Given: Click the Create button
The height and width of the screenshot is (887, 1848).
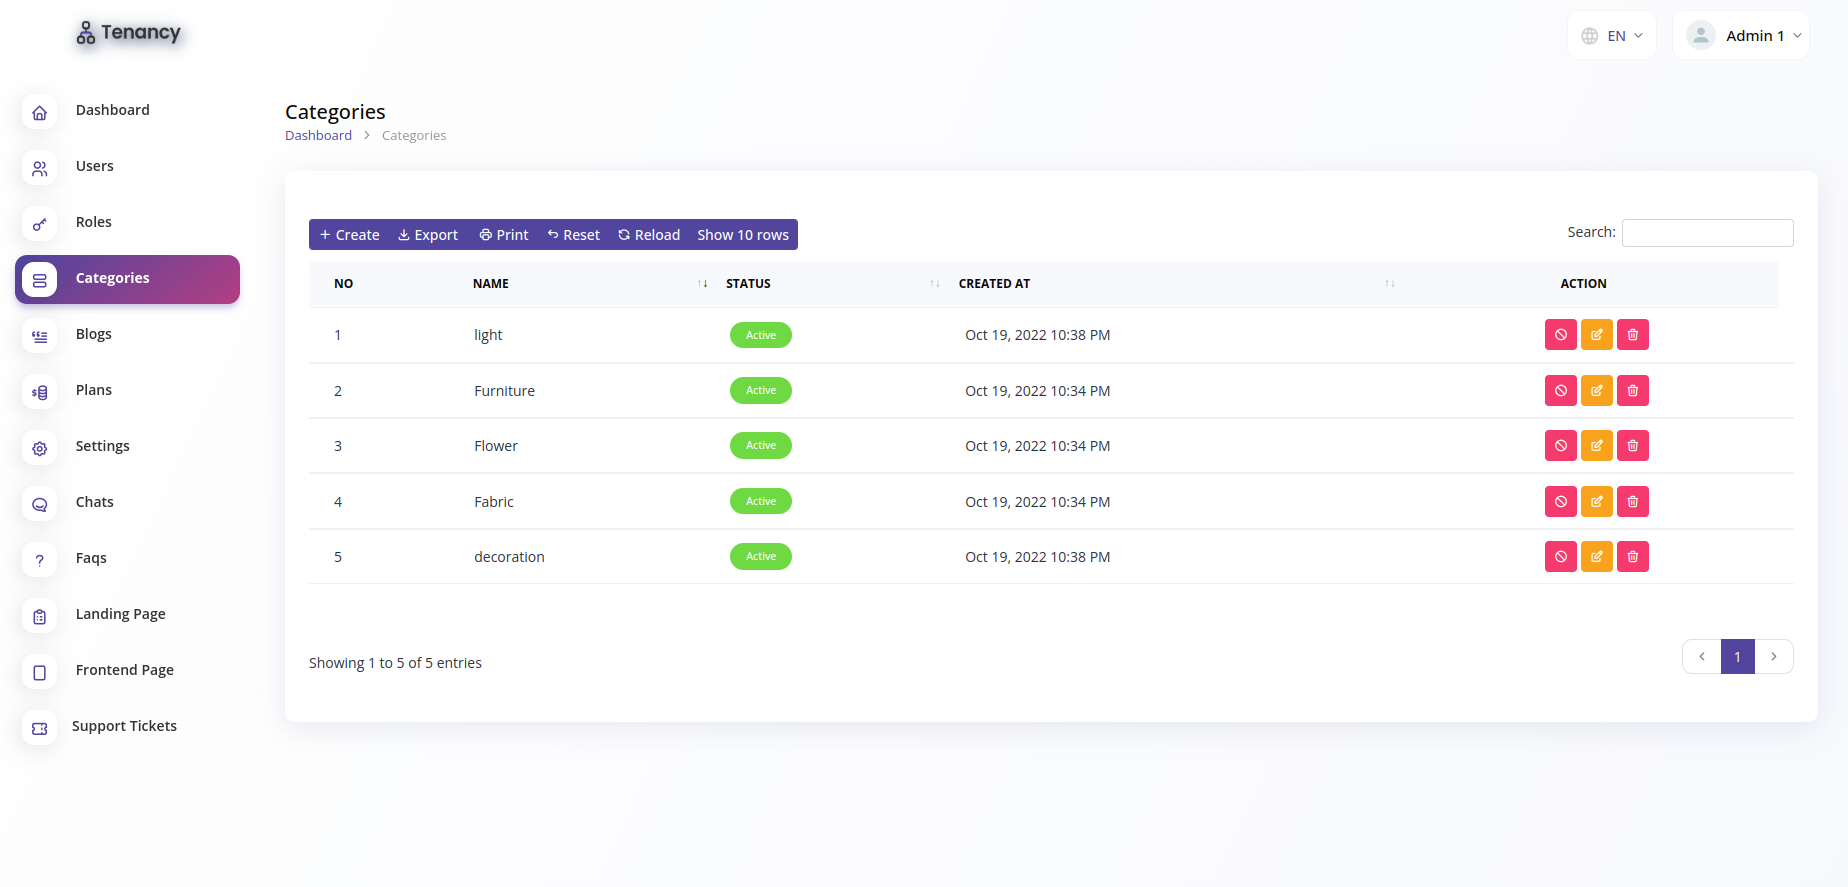Looking at the screenshot, I should tap(349, 235).
